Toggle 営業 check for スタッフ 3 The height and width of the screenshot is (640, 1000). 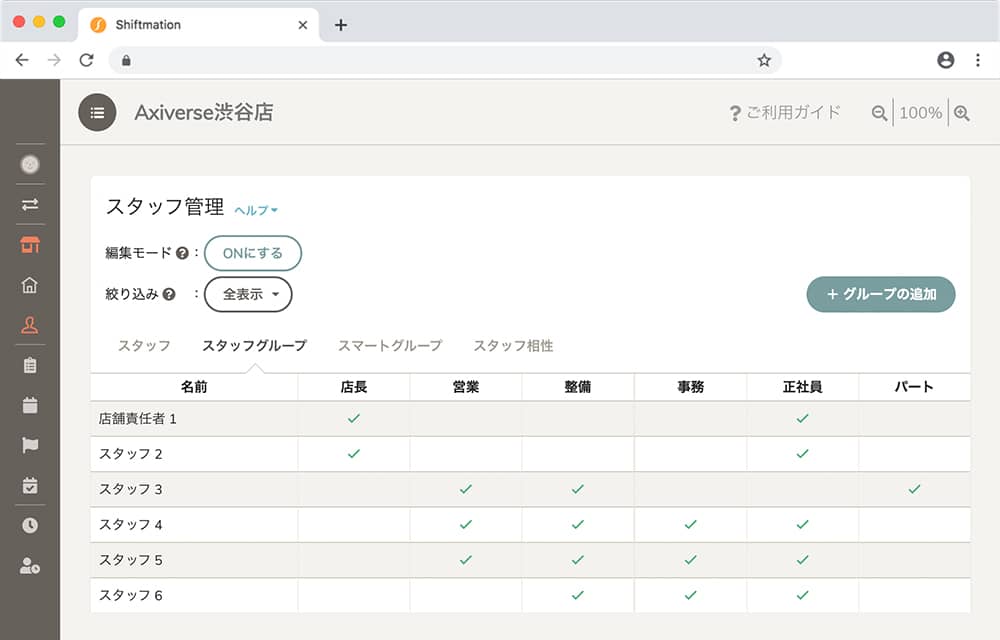click(466, 489)
